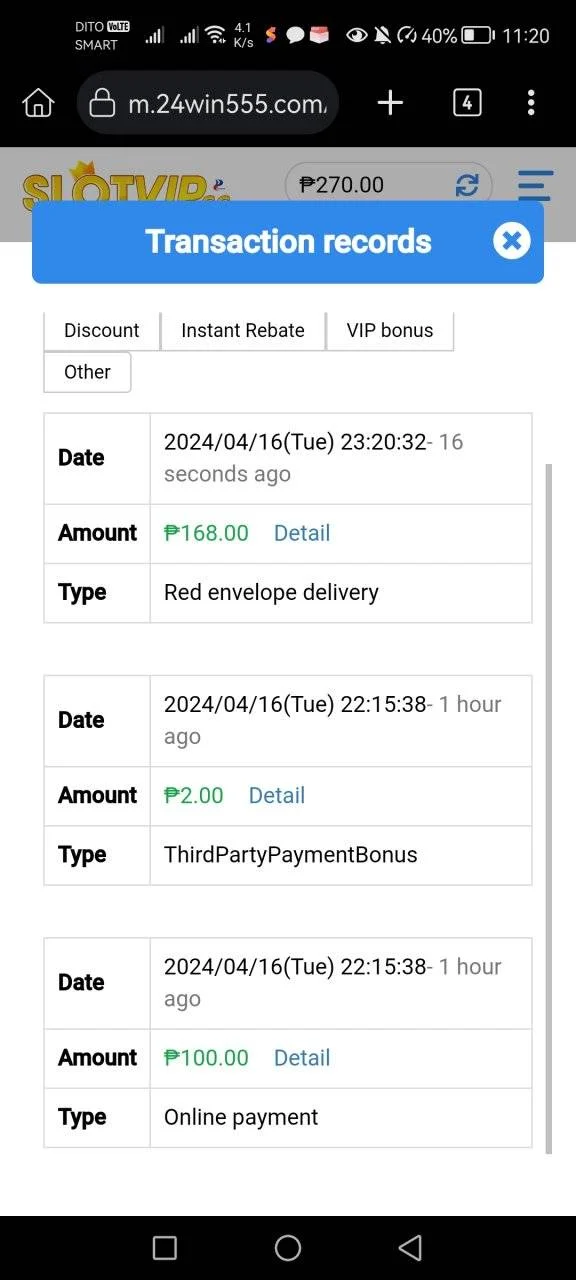Open Detail for the ₱2.00 payment bonus
This screenshot has width=576, height=1280.
[x=277, y=795]
